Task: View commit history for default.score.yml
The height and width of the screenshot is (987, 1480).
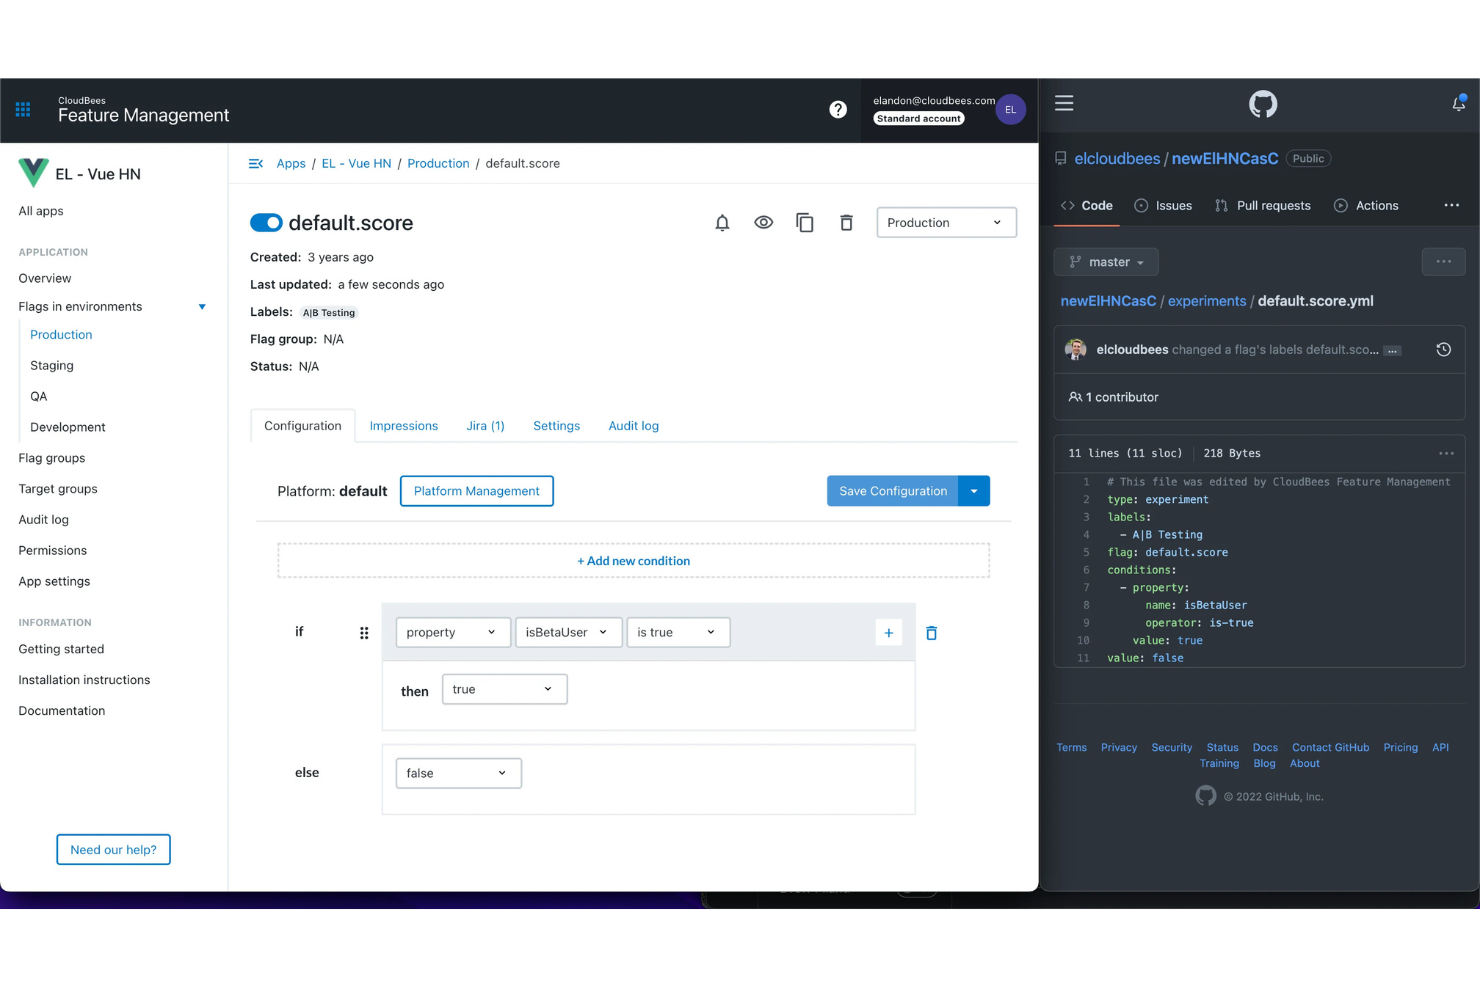Action: click(x=1443, y=349)
